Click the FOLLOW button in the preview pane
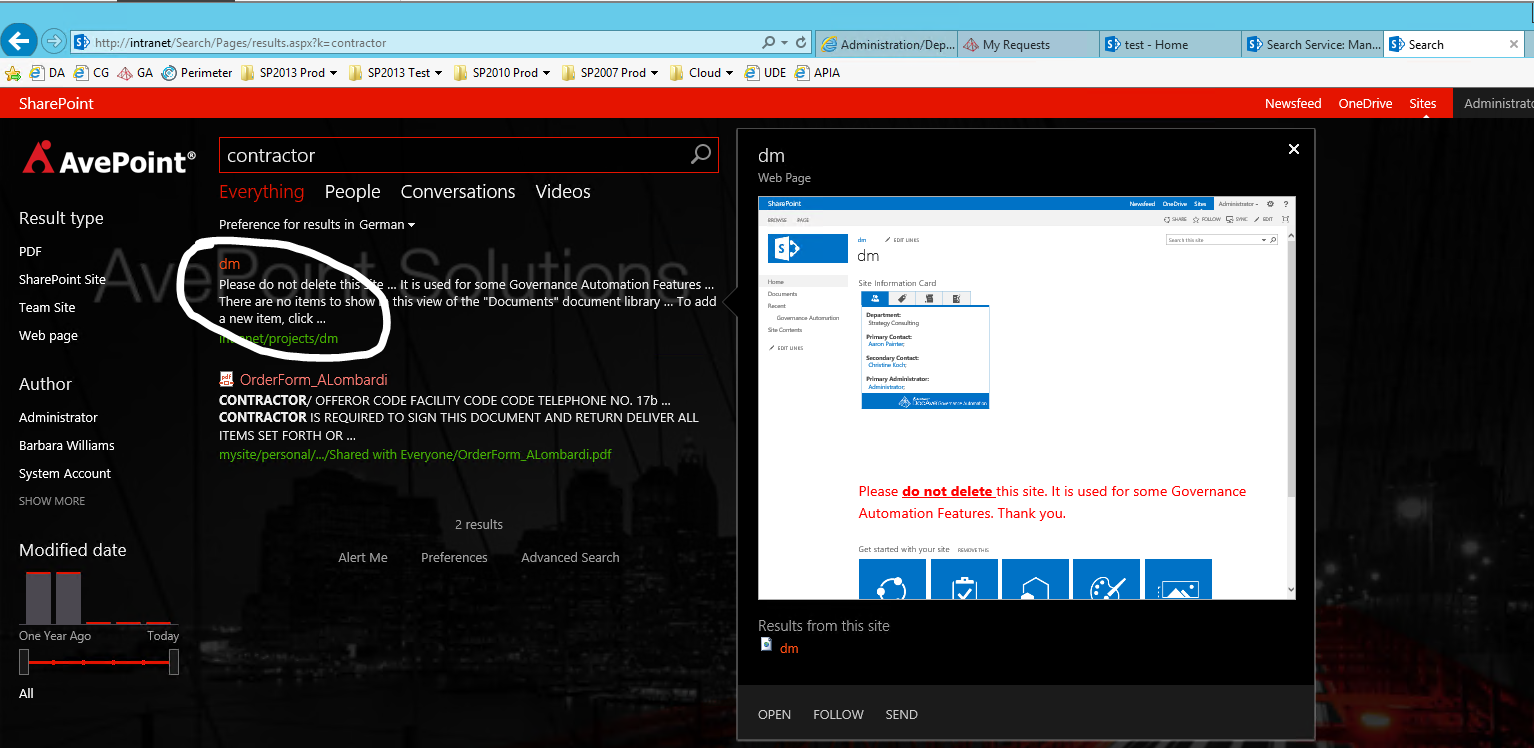The image size is (1534, 748). (838, 714)
